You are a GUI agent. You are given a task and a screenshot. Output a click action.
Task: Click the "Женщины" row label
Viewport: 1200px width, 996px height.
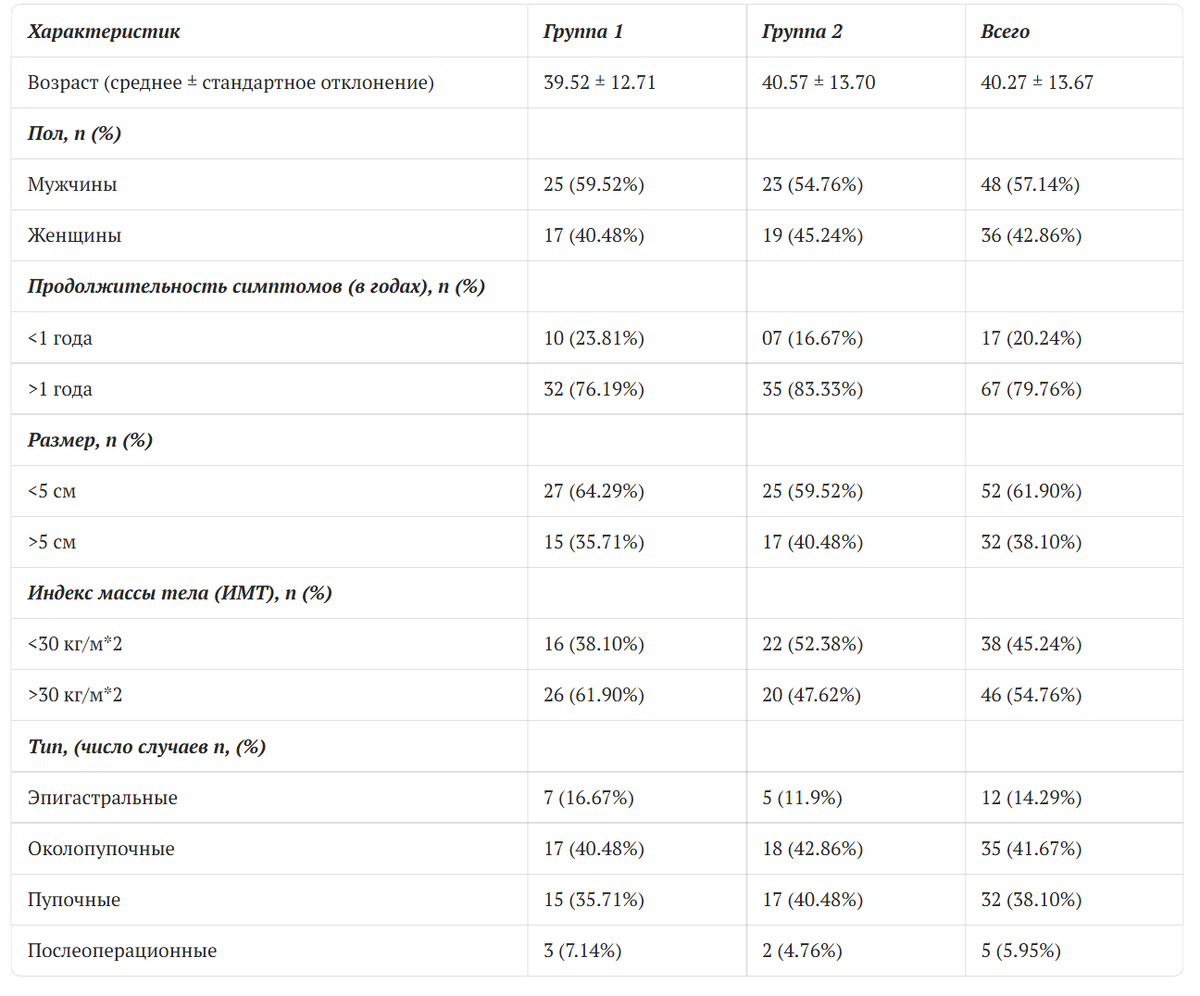point(75,236)
